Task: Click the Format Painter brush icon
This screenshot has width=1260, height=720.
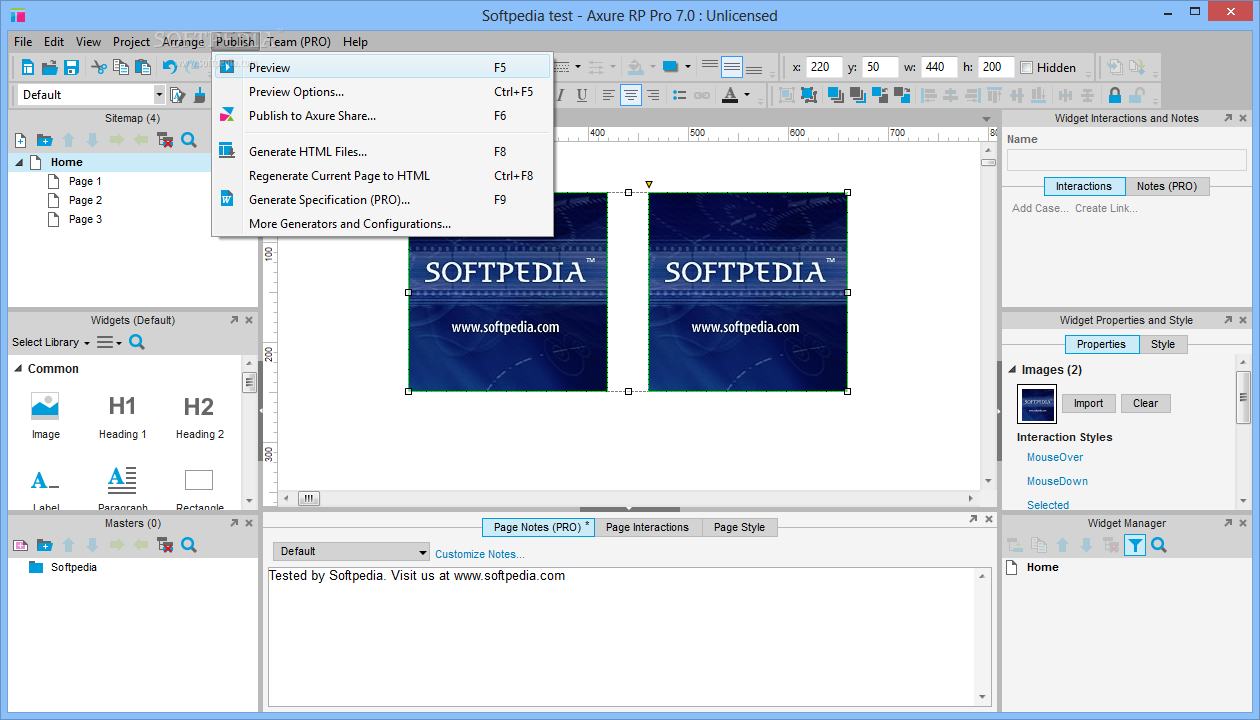Action: 199,95
